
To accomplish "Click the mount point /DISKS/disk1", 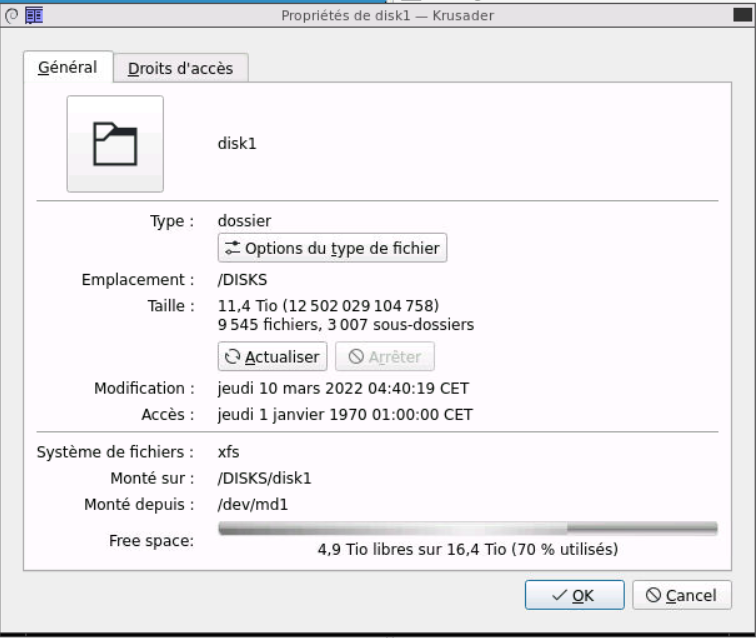I will point(265,478).
